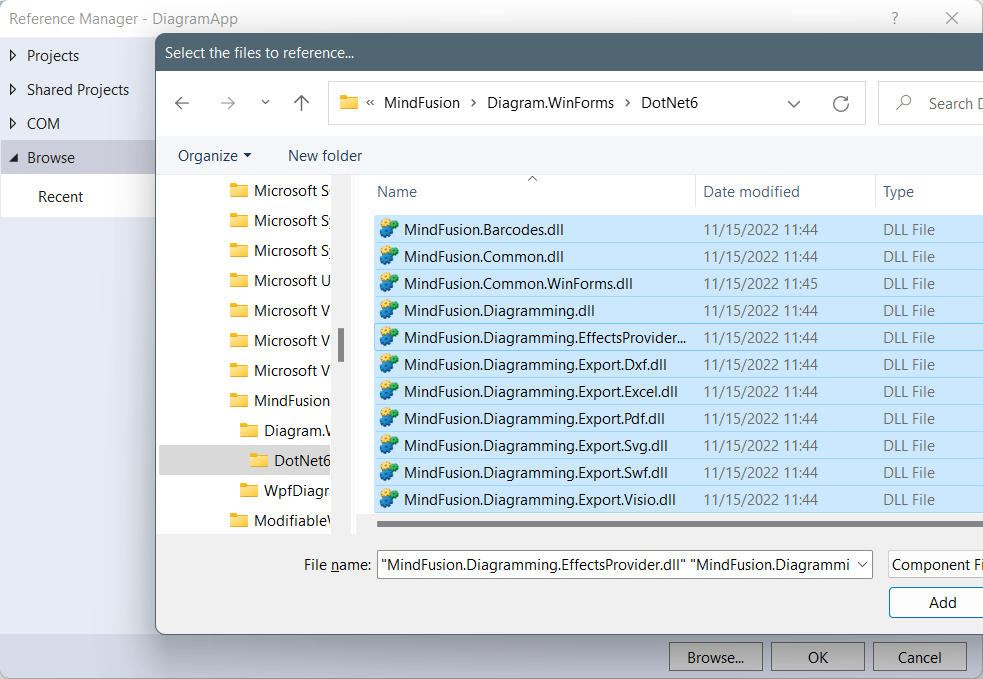
Task: Open the File name dropdown arrow
Action: coord(863,565)
